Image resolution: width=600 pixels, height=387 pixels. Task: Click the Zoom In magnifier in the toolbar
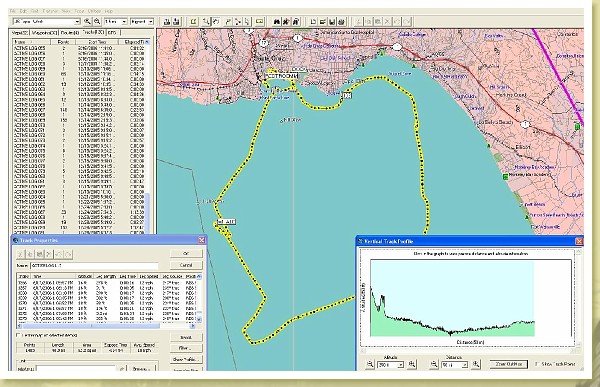coord(87,22)
